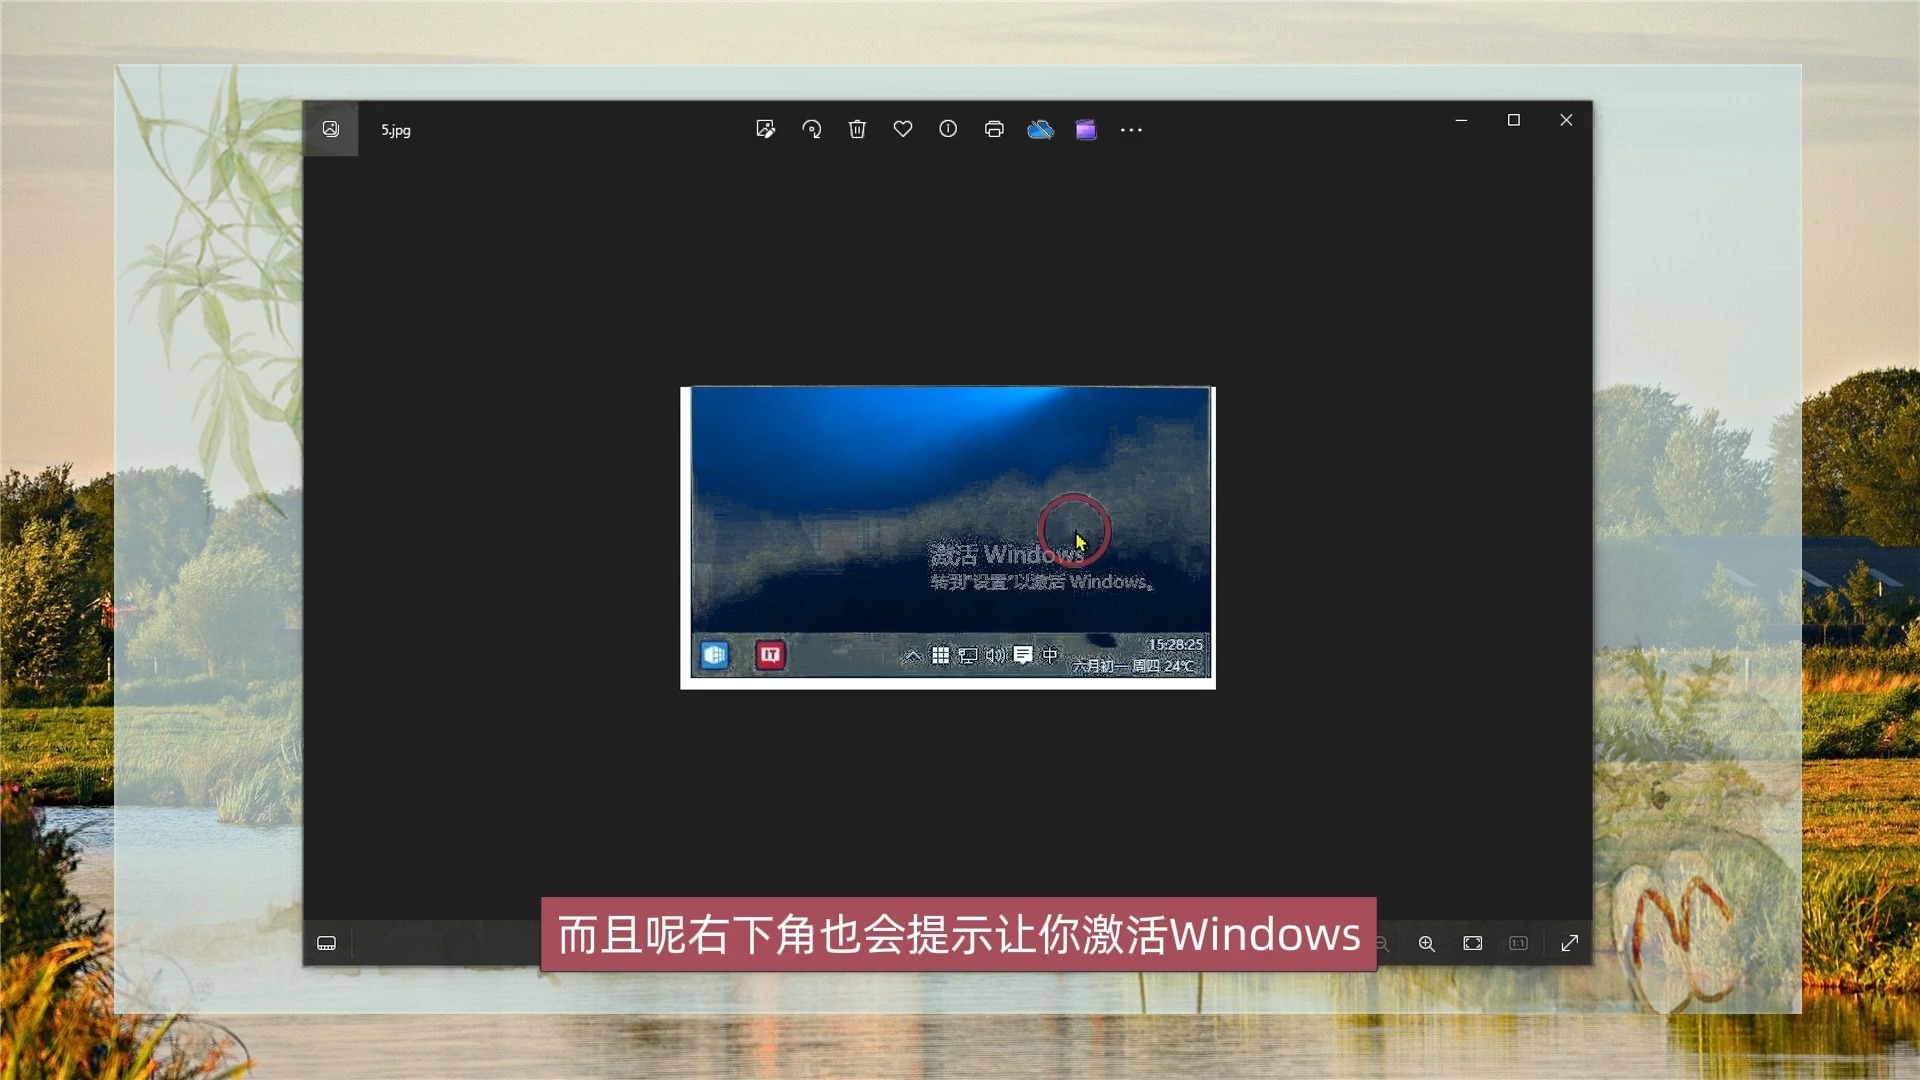This screenshot has width=1920, height=1080.
Task: Mark the photo as favorite with the heart
Action: click(903, 129)
